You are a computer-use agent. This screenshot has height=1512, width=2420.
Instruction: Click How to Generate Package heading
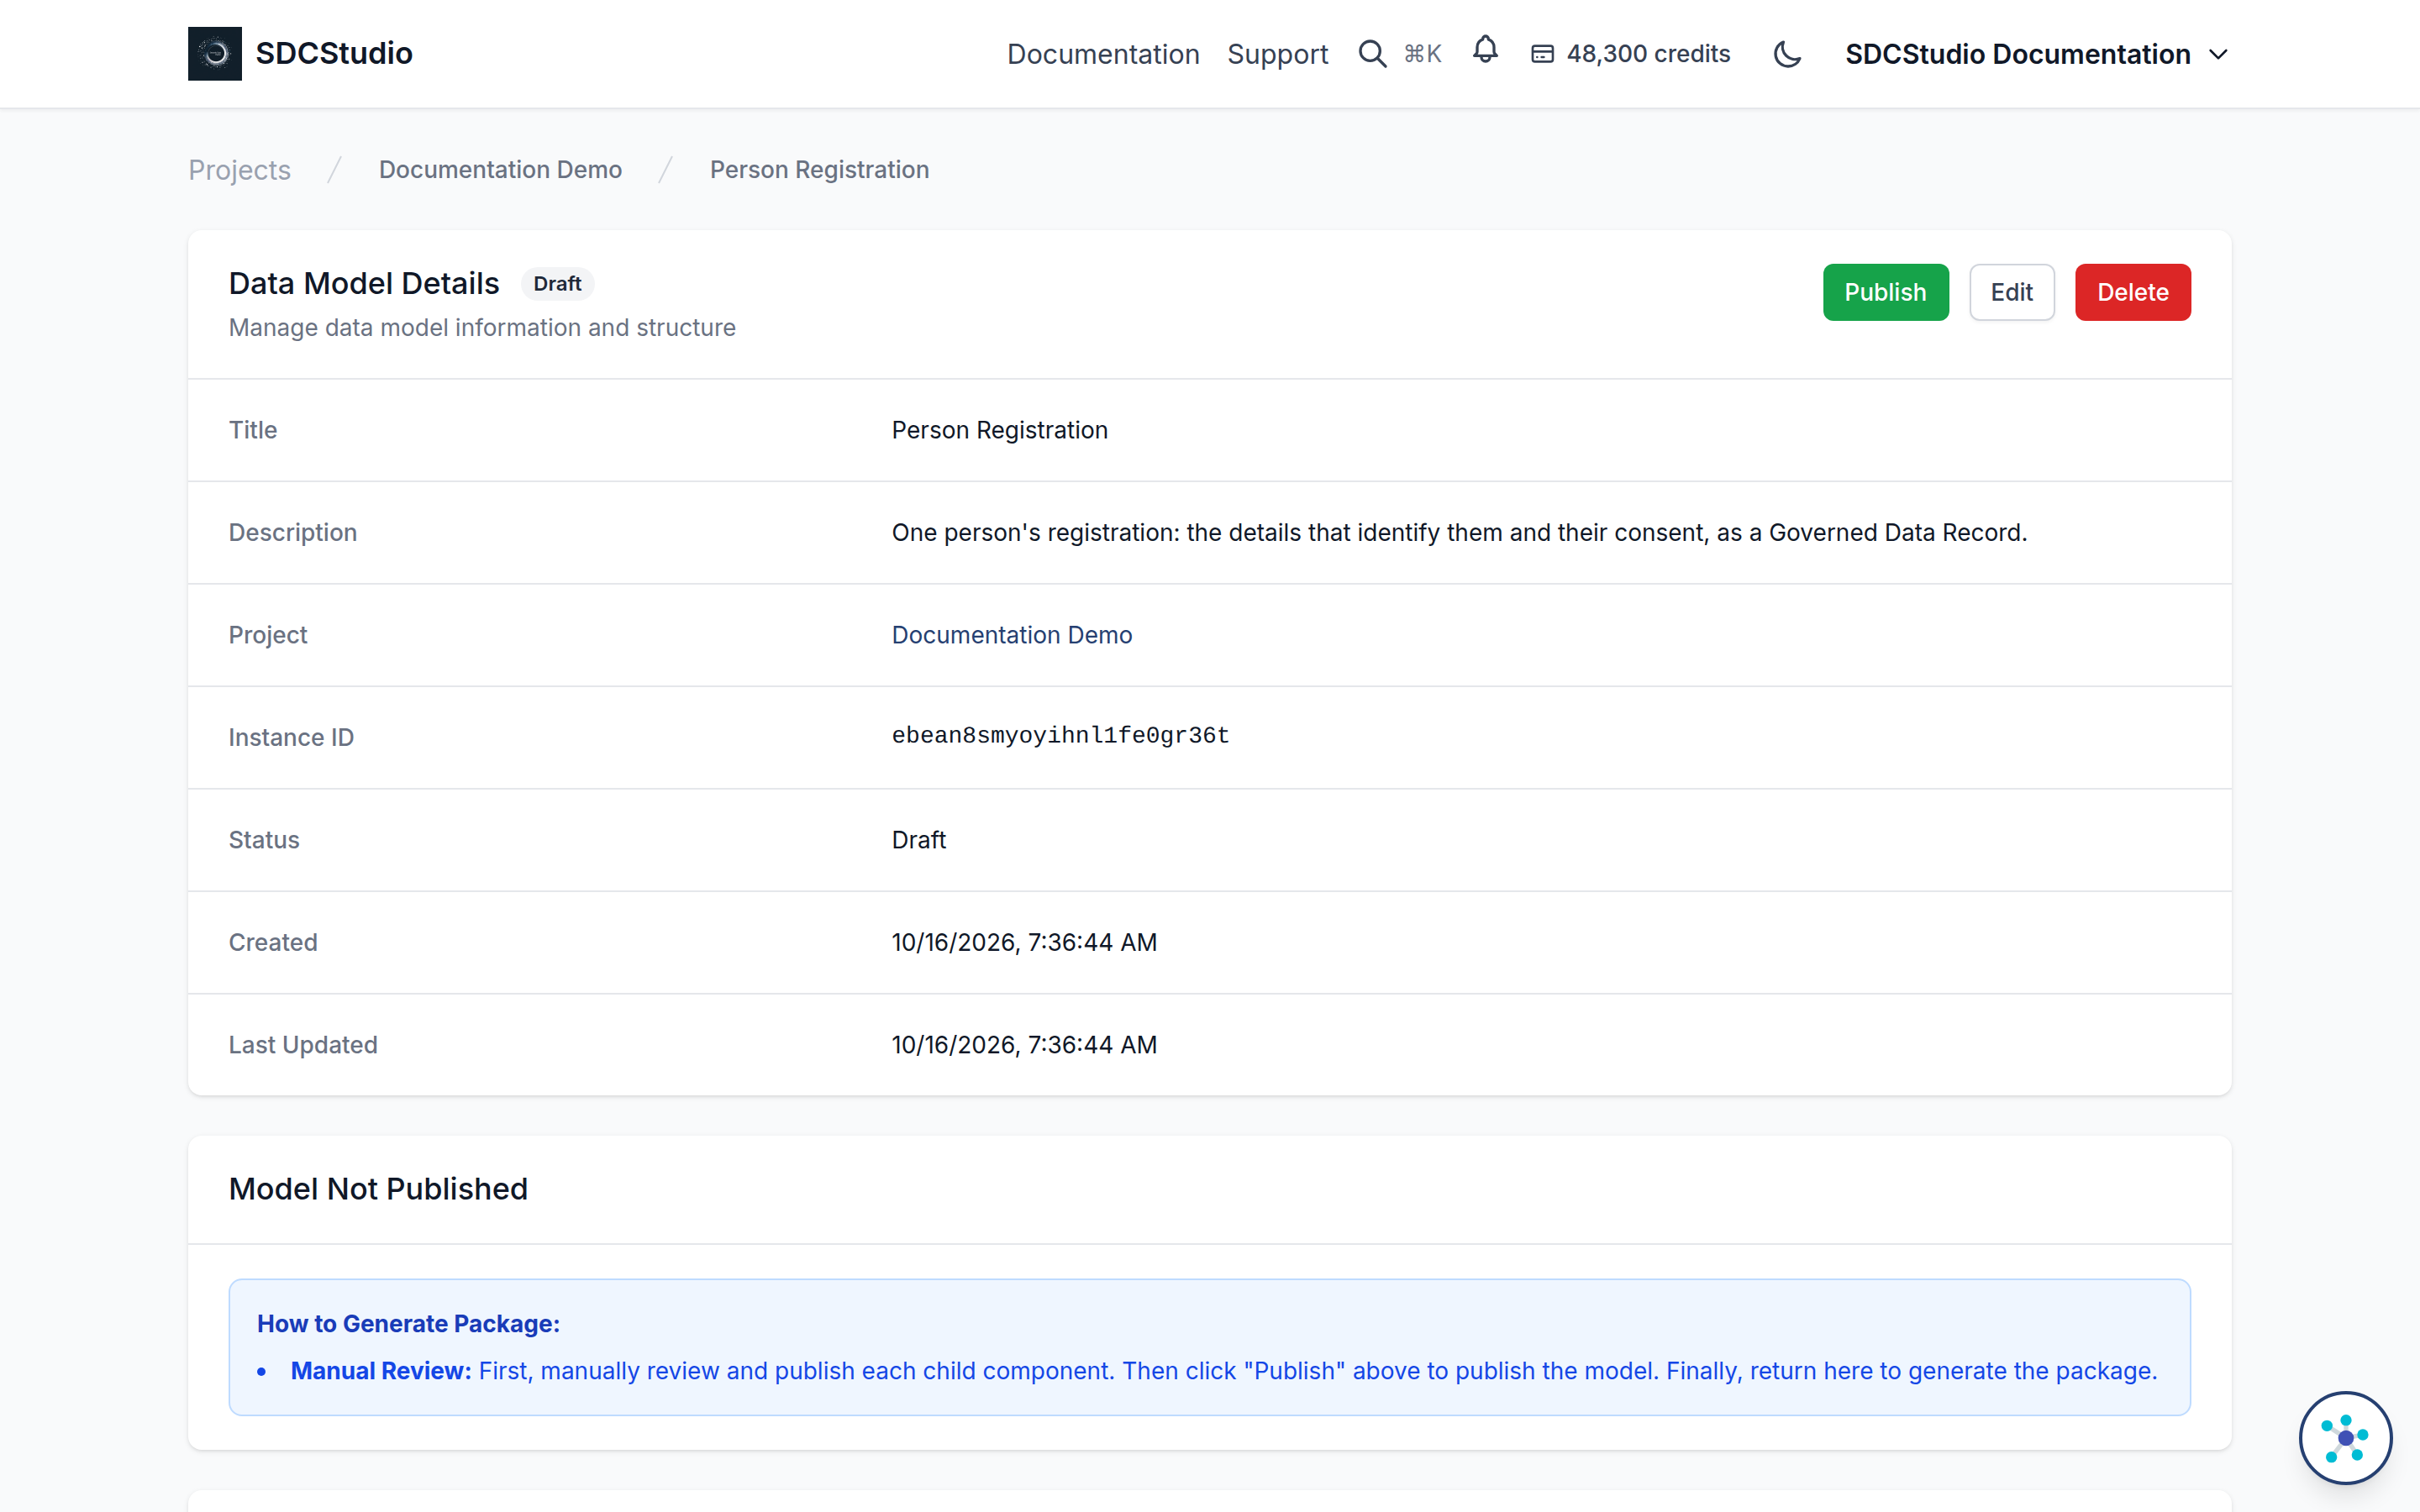click(x=408, y=1324)
